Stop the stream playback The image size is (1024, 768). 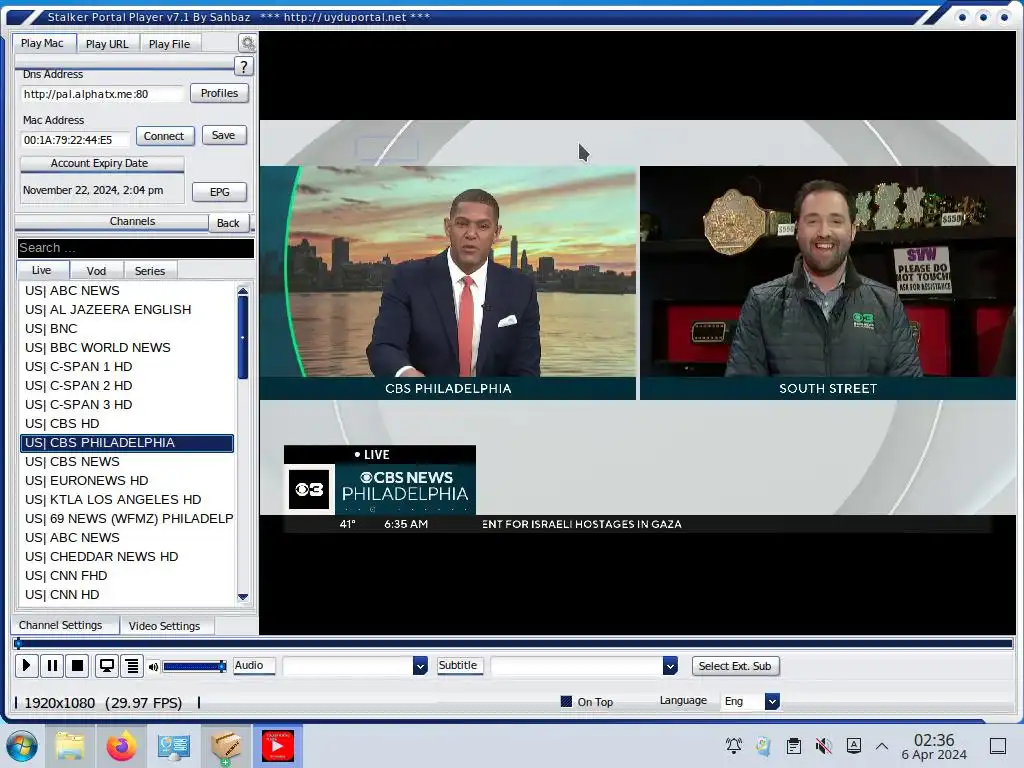[x=77, y=666]
